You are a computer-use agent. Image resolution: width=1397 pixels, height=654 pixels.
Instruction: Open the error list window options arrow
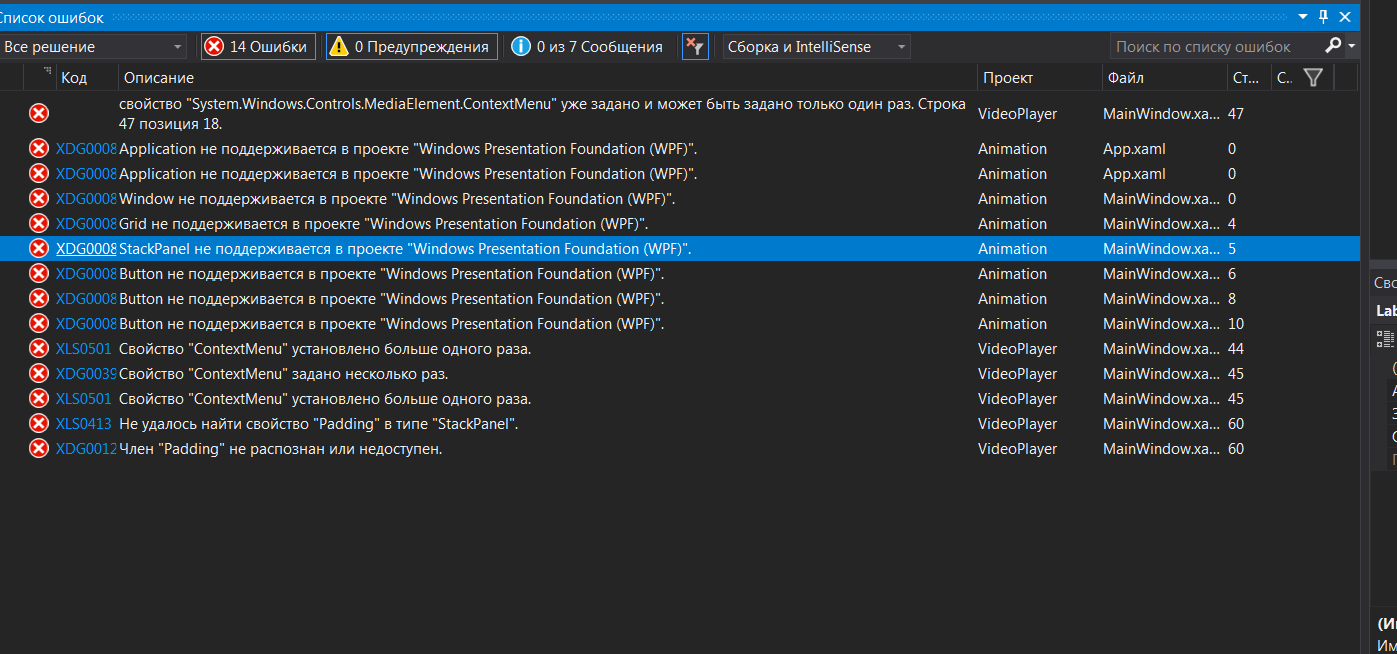click(1303, 16)
